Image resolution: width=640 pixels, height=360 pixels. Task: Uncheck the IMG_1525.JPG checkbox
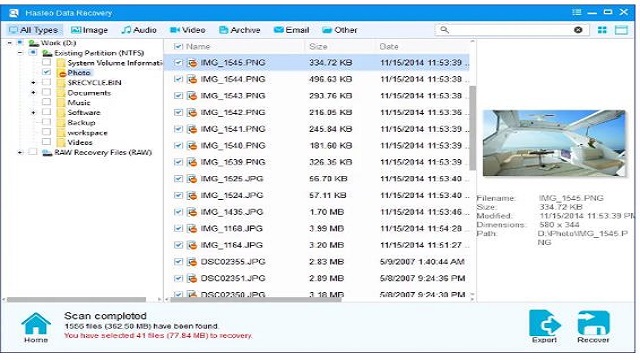click(178, 179)
